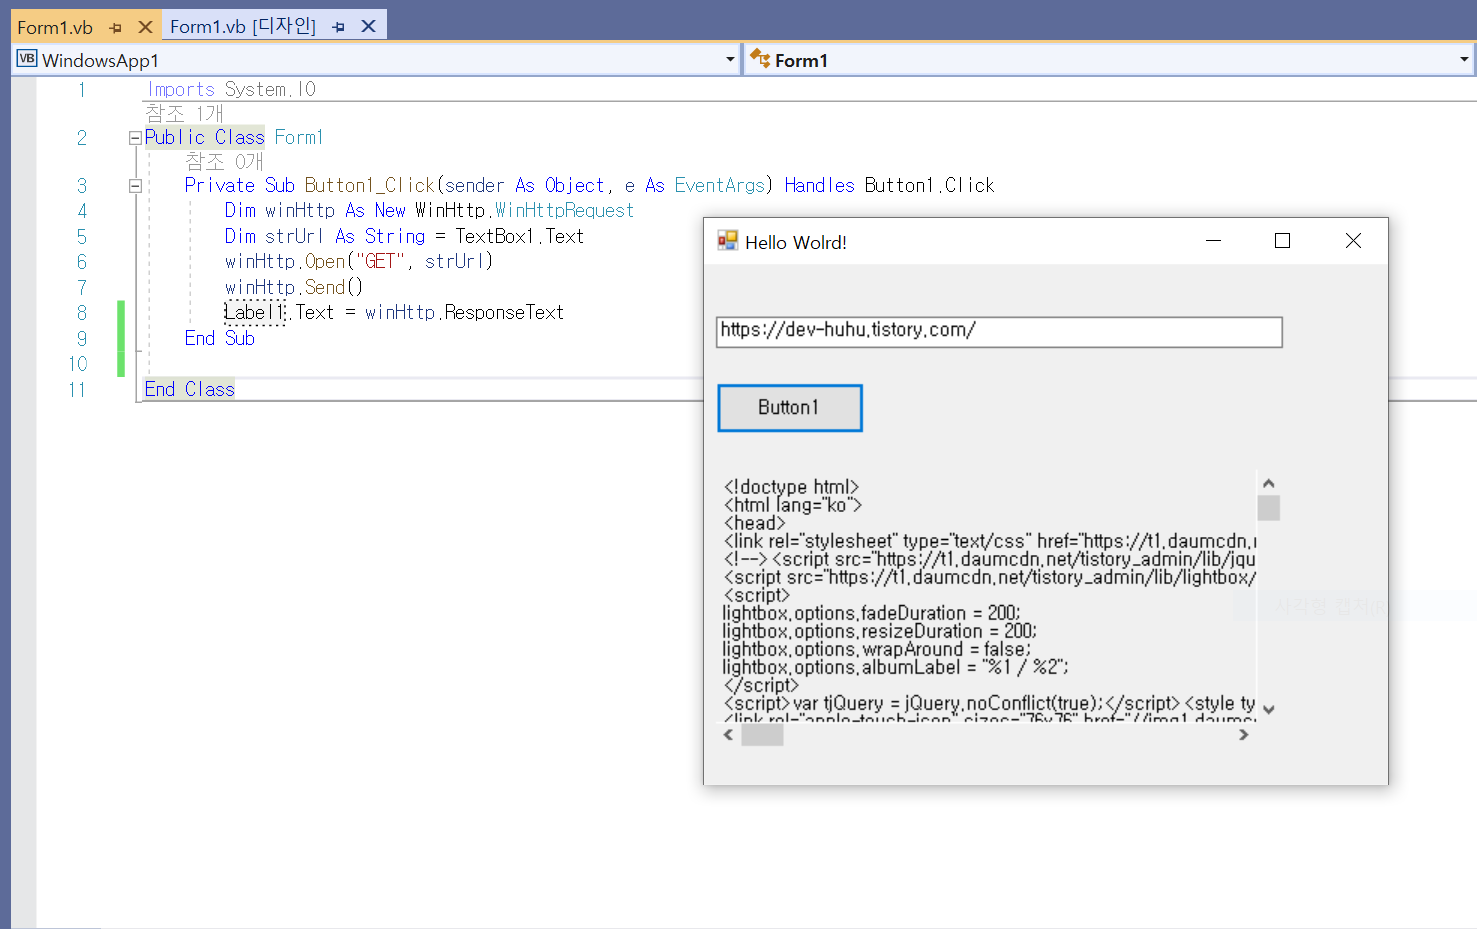Close the Hello Wolrd! window
1477x929 pixels.
1353,241
